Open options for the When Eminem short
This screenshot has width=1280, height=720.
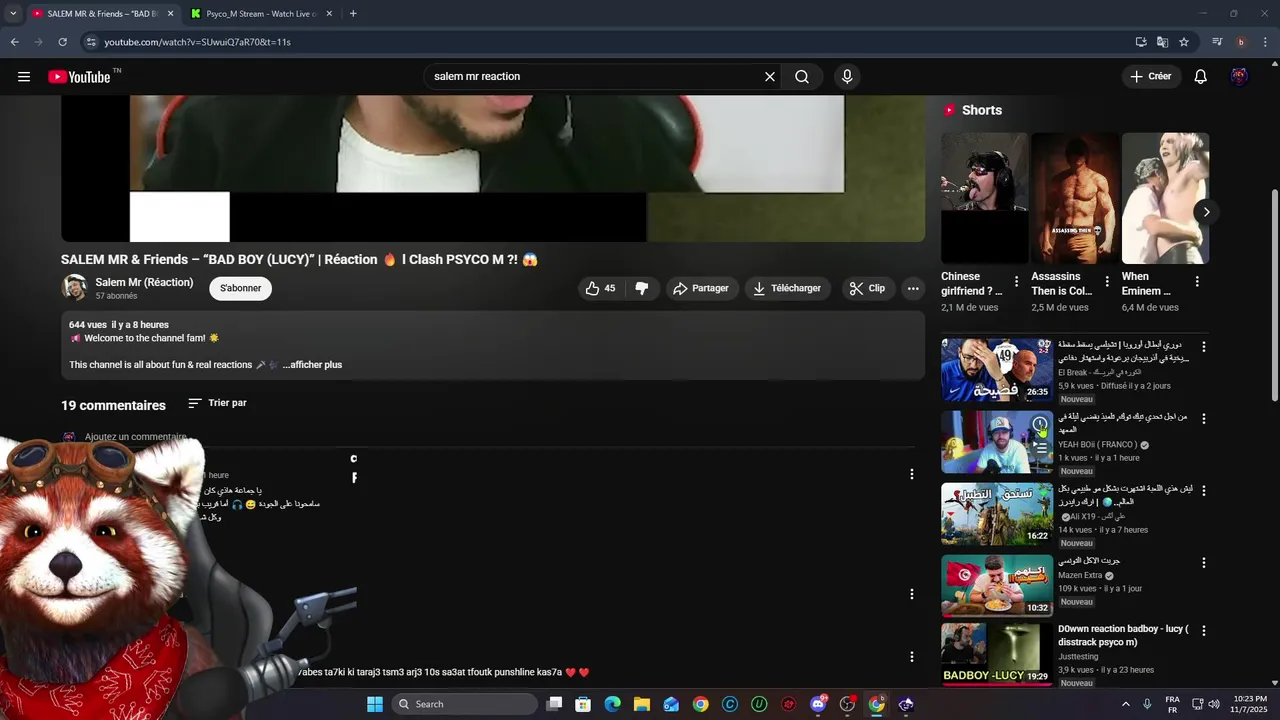click(1197, 282)
